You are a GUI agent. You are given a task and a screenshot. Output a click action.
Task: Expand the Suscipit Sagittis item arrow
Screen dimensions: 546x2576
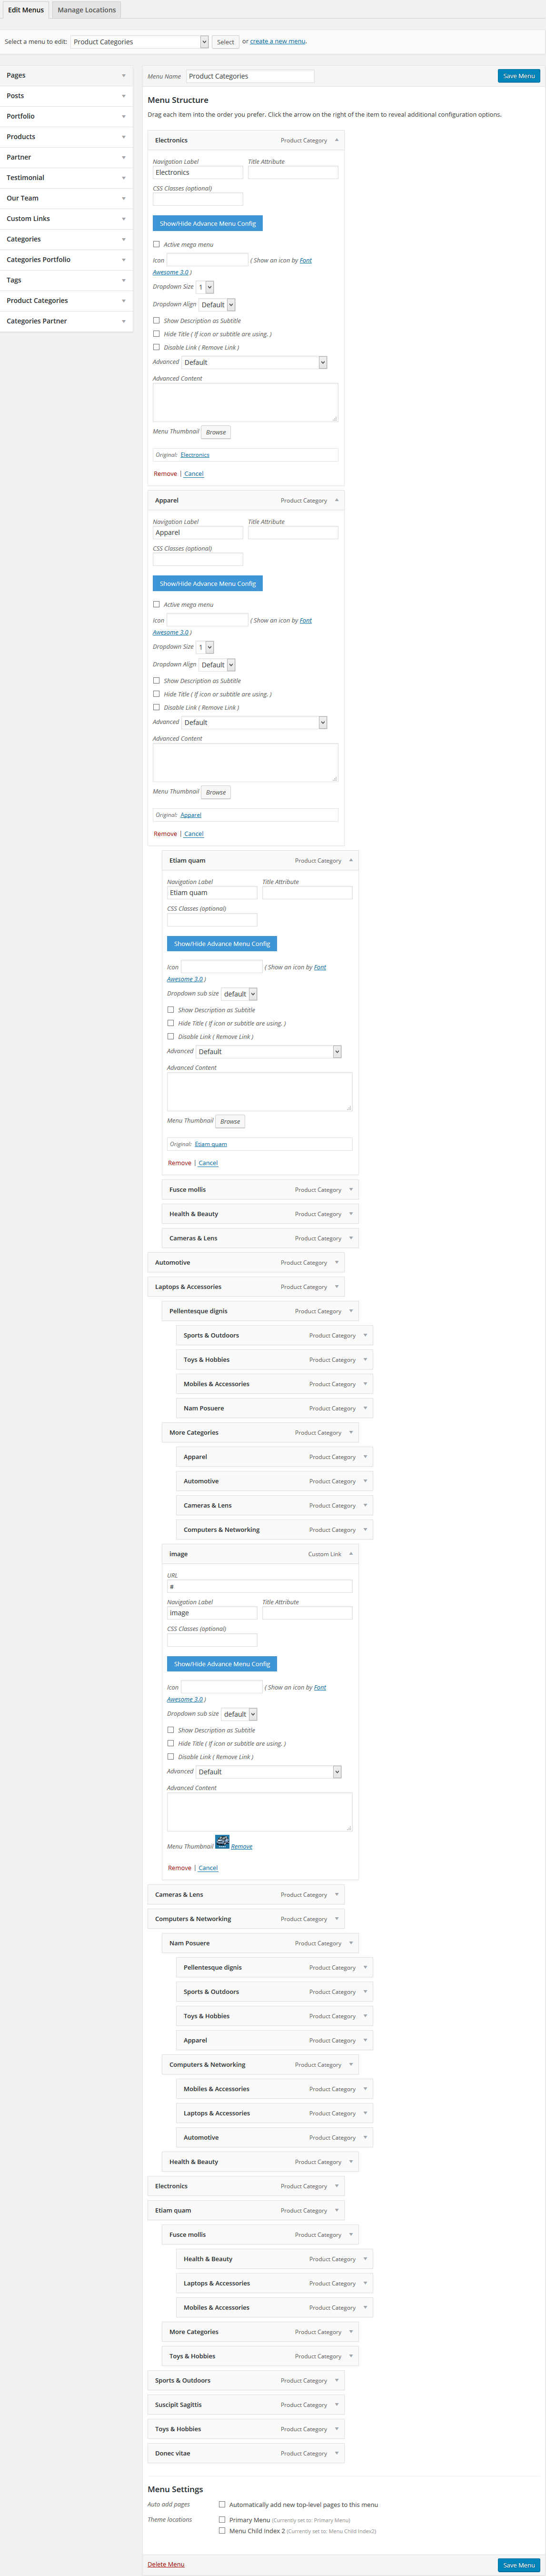point(337,2404)
